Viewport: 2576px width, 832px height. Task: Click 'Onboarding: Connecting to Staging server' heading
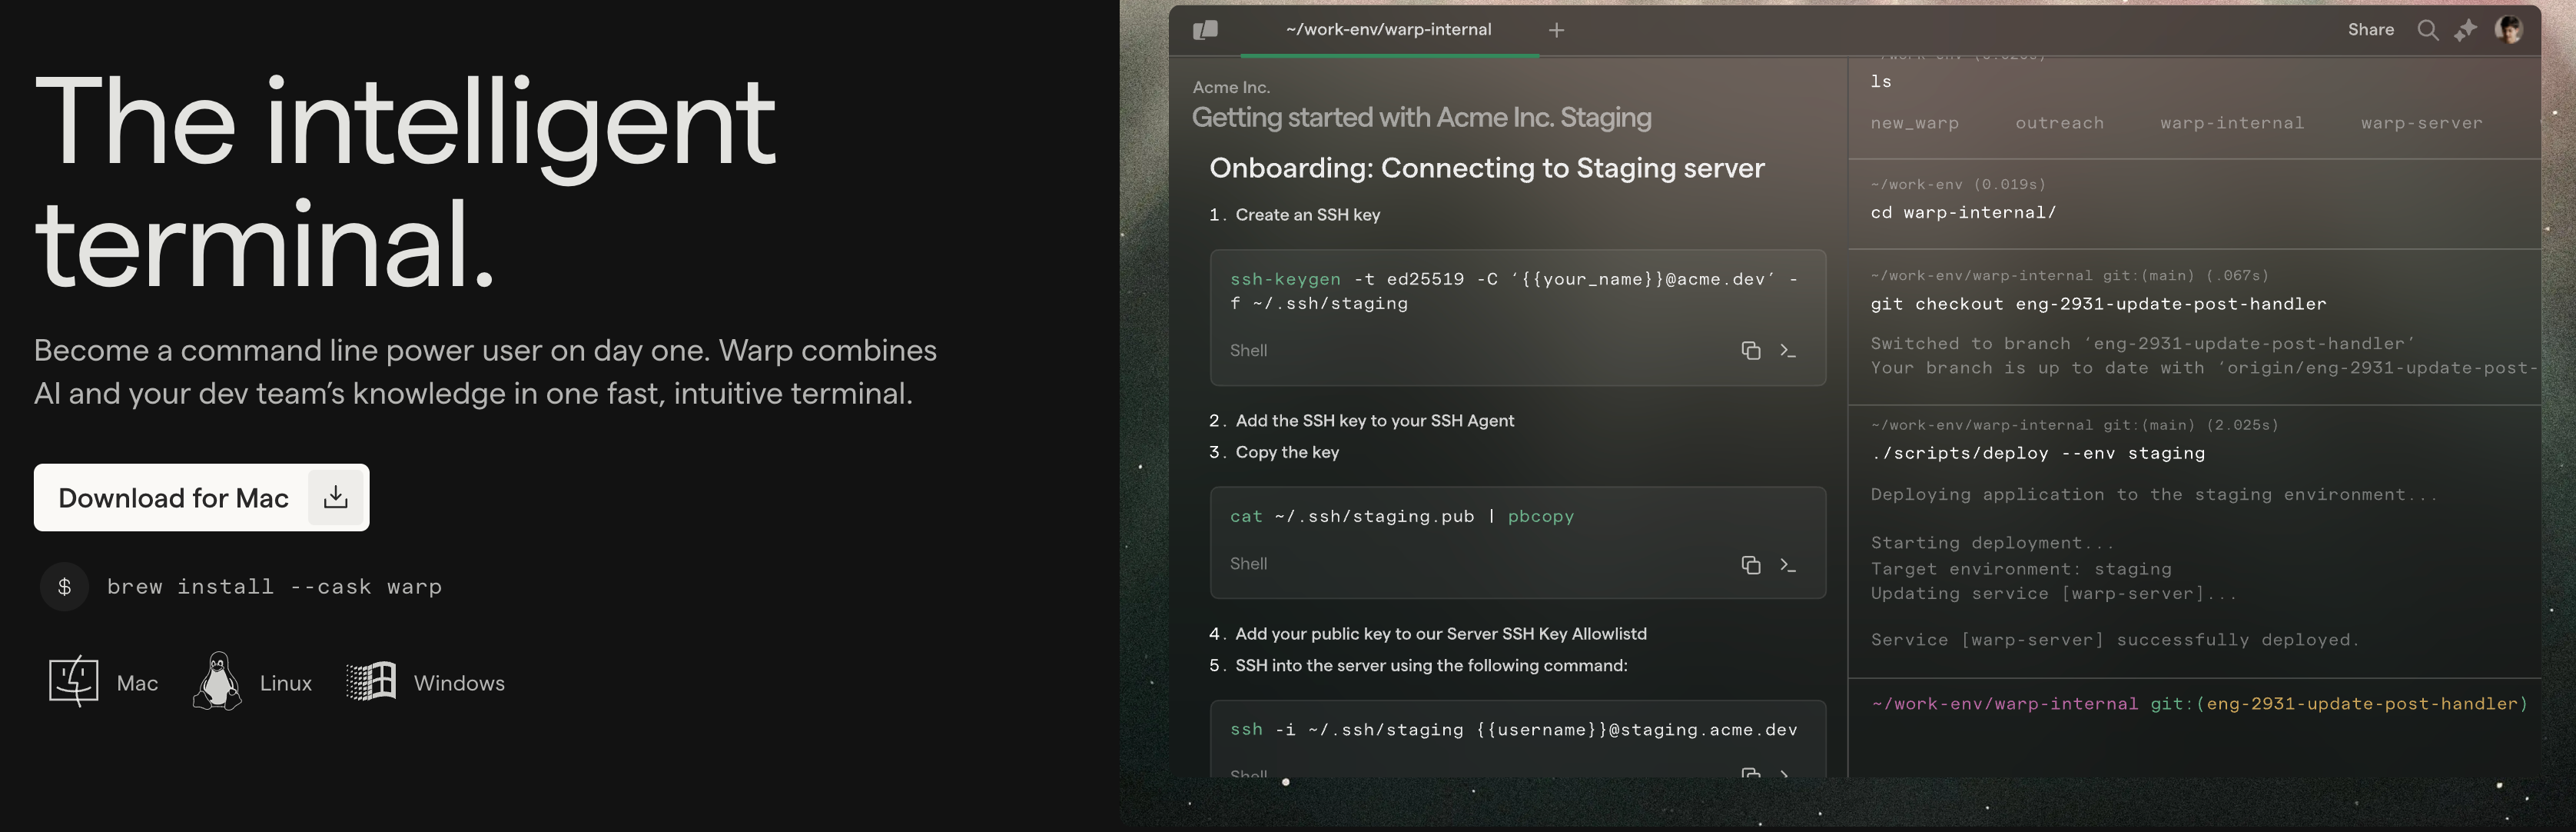1487,168
